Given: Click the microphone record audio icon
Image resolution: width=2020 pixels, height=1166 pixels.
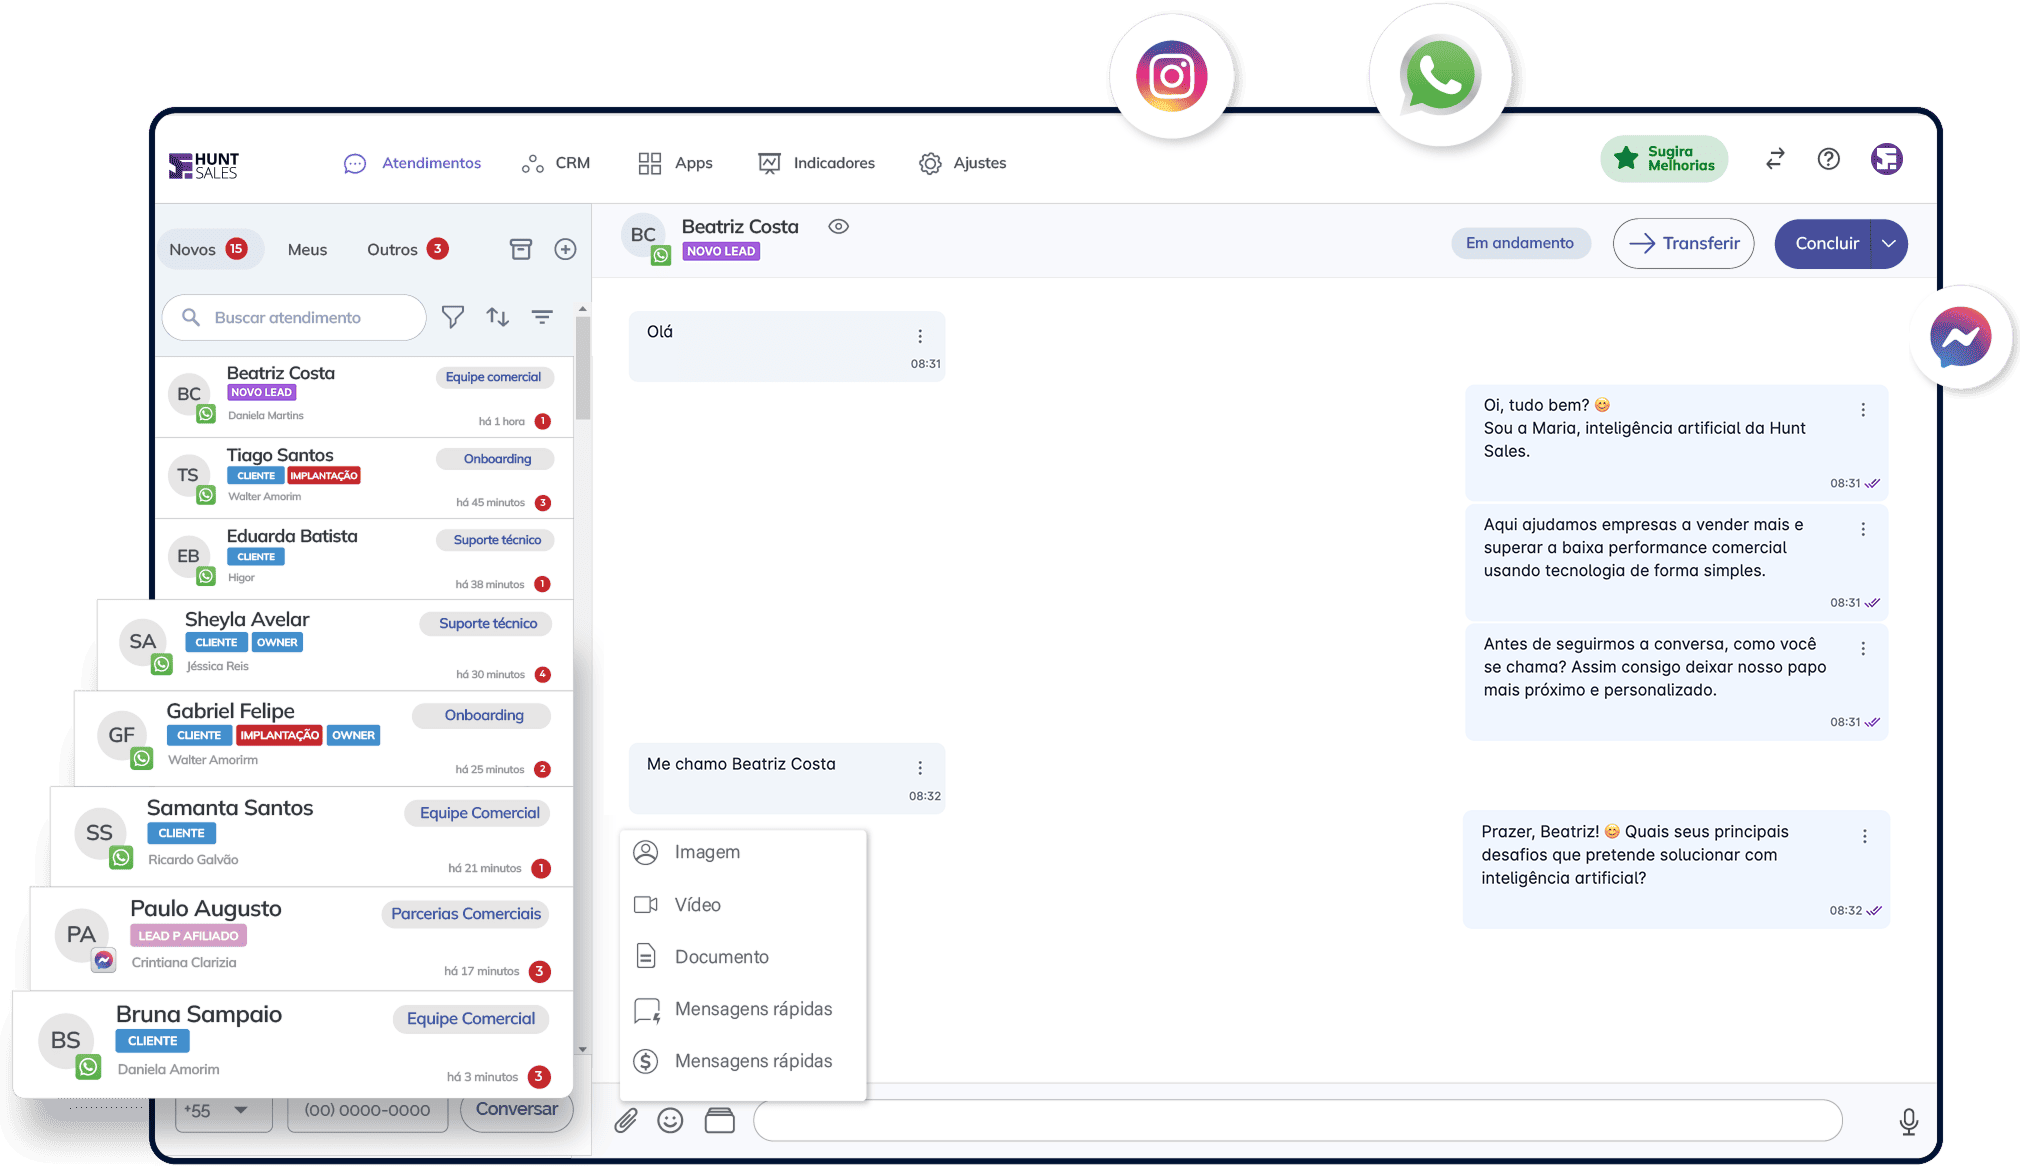Looking at the screenshot, I should (1908, 1121).
